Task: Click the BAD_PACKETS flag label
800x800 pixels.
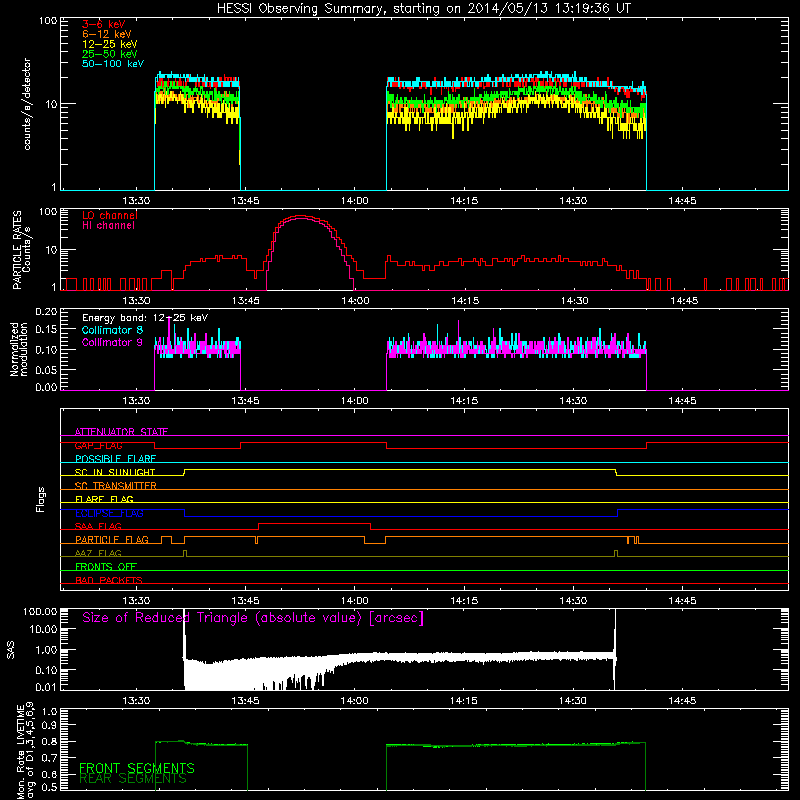Action: point(109,580)
